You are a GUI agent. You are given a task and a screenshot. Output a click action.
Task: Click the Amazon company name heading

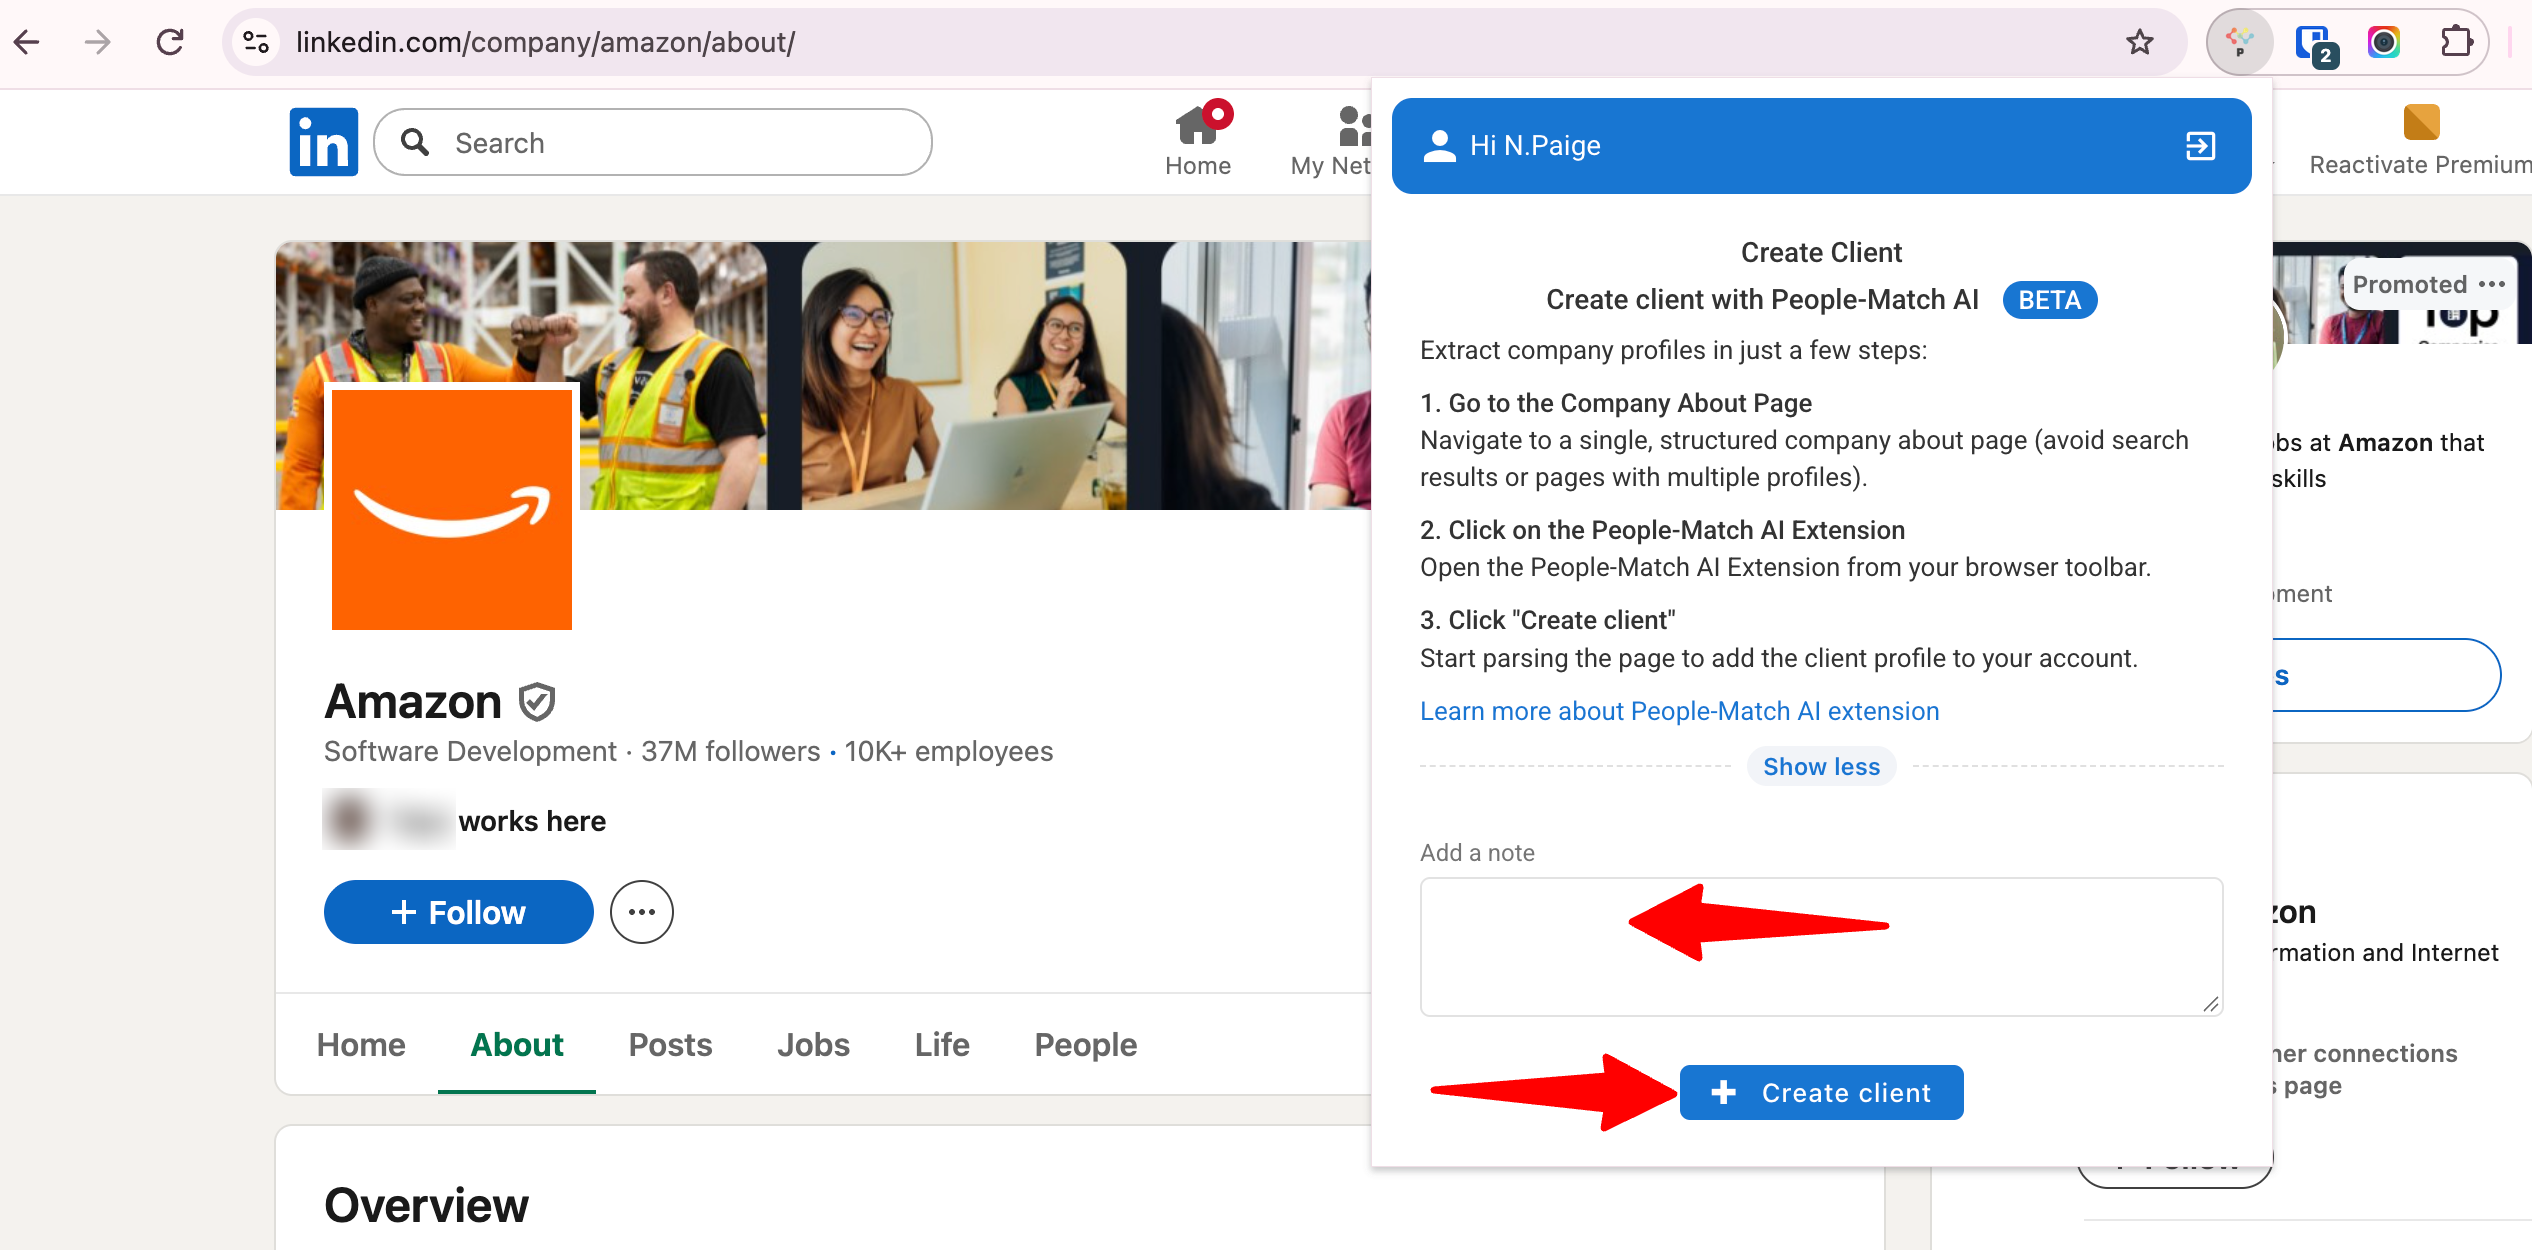click(413, 702)
